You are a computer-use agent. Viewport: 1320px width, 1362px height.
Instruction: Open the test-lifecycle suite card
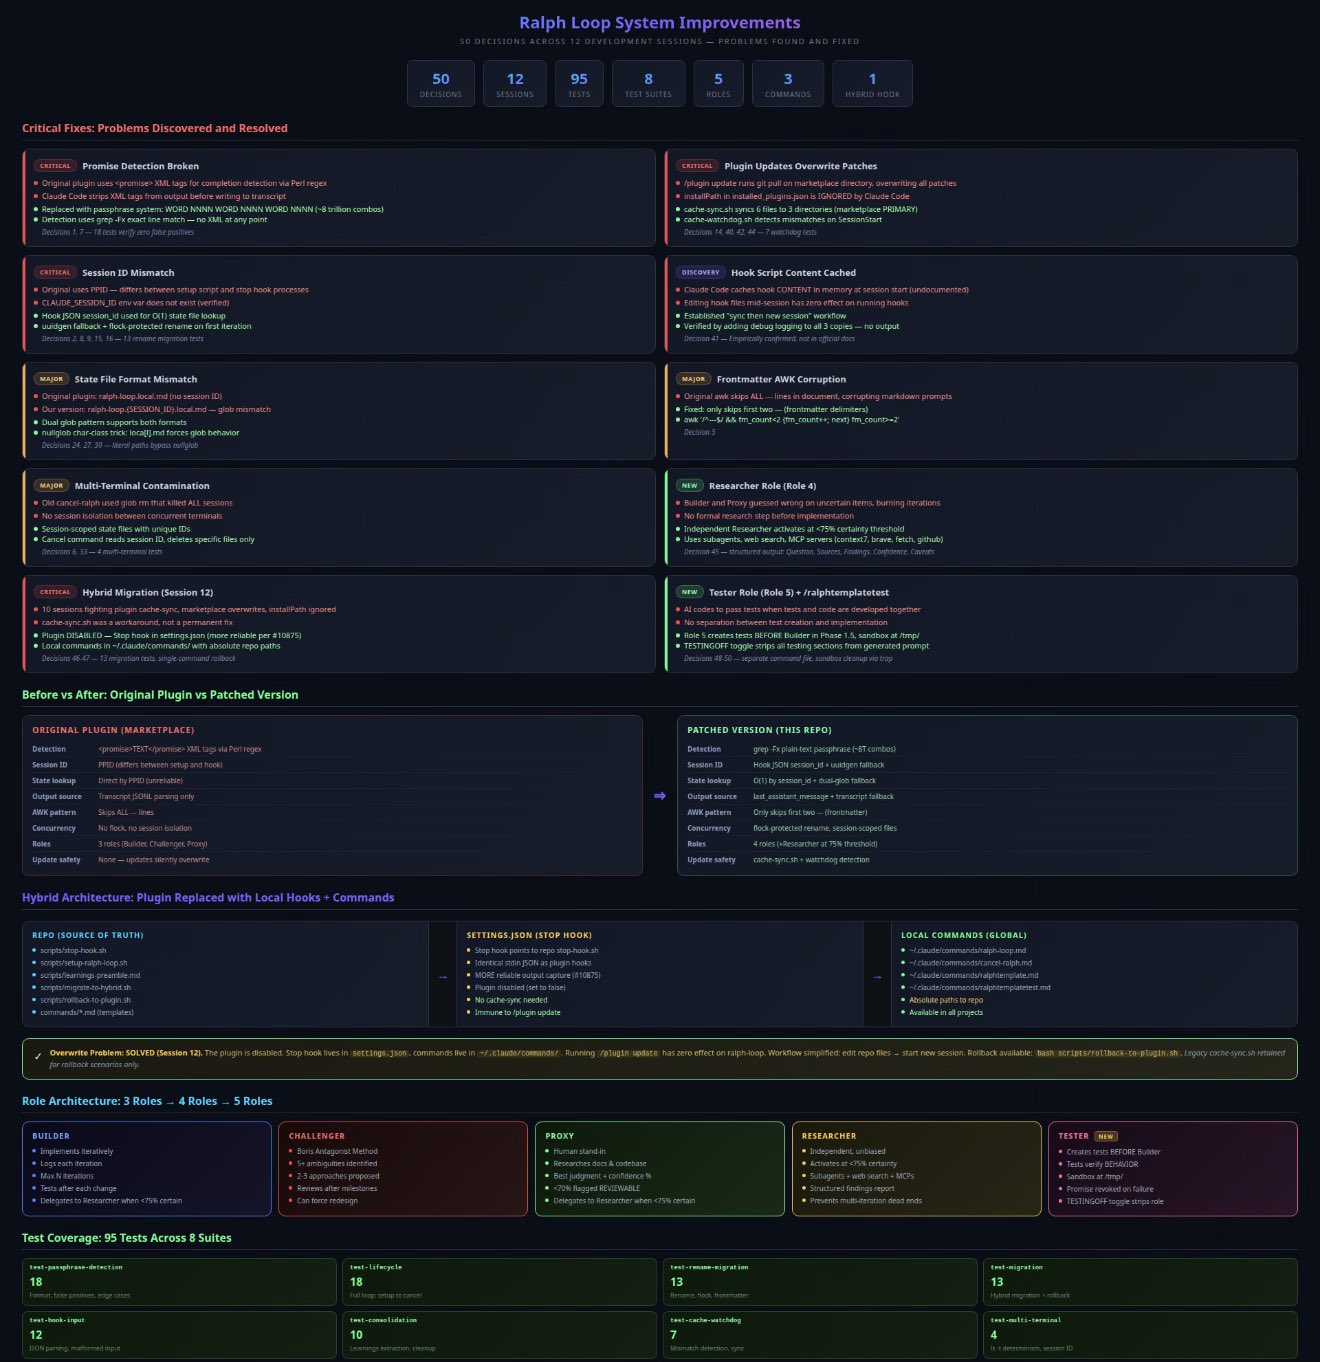[x=500, y=1281]
